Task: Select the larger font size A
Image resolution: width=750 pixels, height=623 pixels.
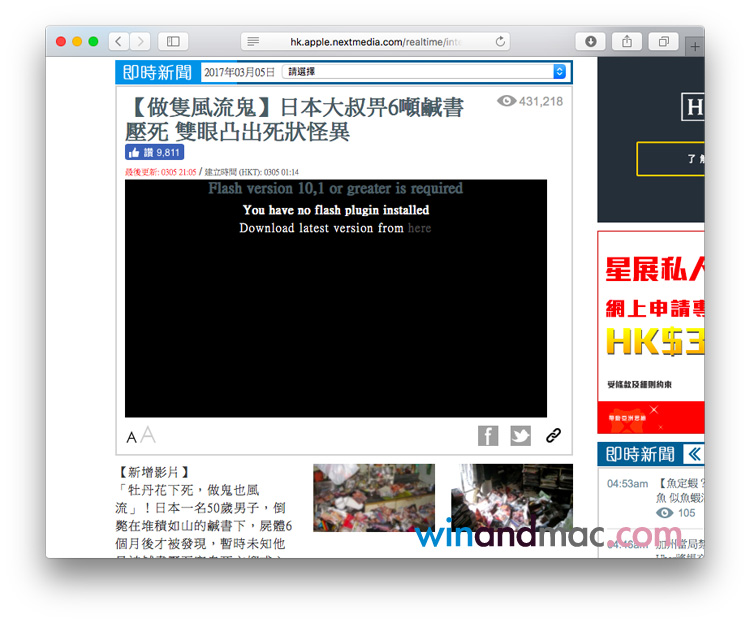Action: click(148, 435)
